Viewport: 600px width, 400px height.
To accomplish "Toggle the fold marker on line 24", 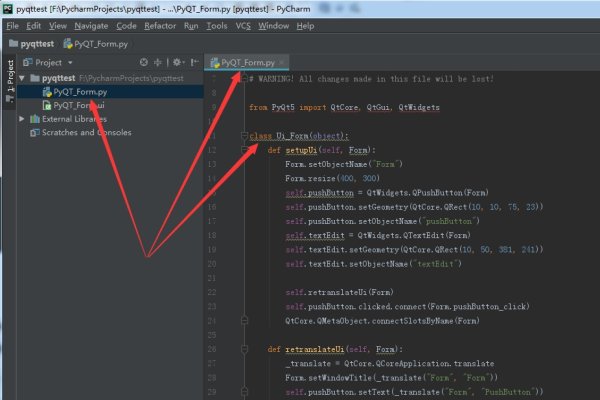I will 245,320.
